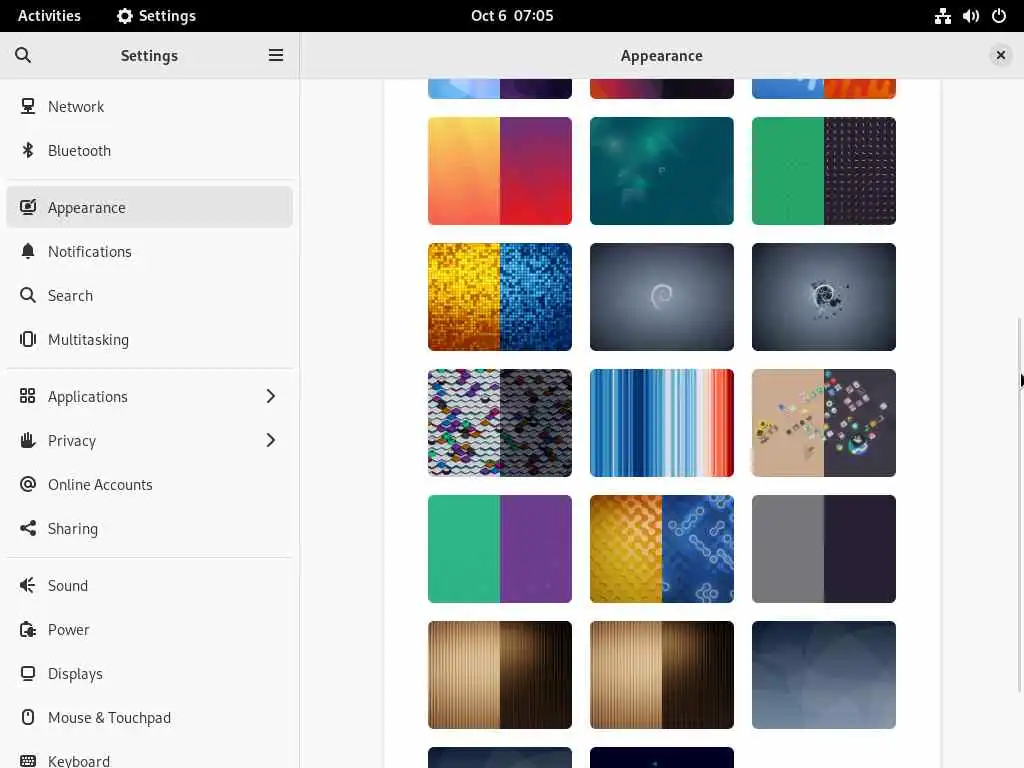Select the second brown wood stripes wallpaper
This screenshot has width=1024, height=768.
coord(662,675)
